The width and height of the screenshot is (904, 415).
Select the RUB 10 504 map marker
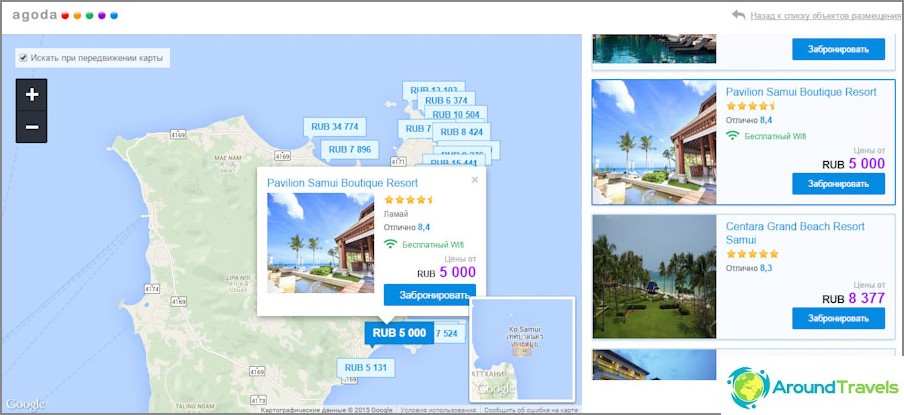pos(455,114)
